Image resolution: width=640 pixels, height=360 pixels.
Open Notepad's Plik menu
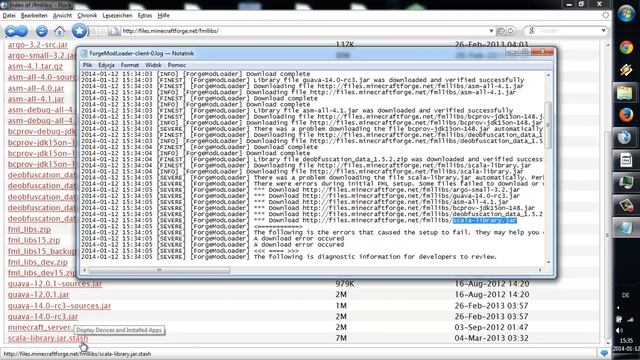coord(87,65)
